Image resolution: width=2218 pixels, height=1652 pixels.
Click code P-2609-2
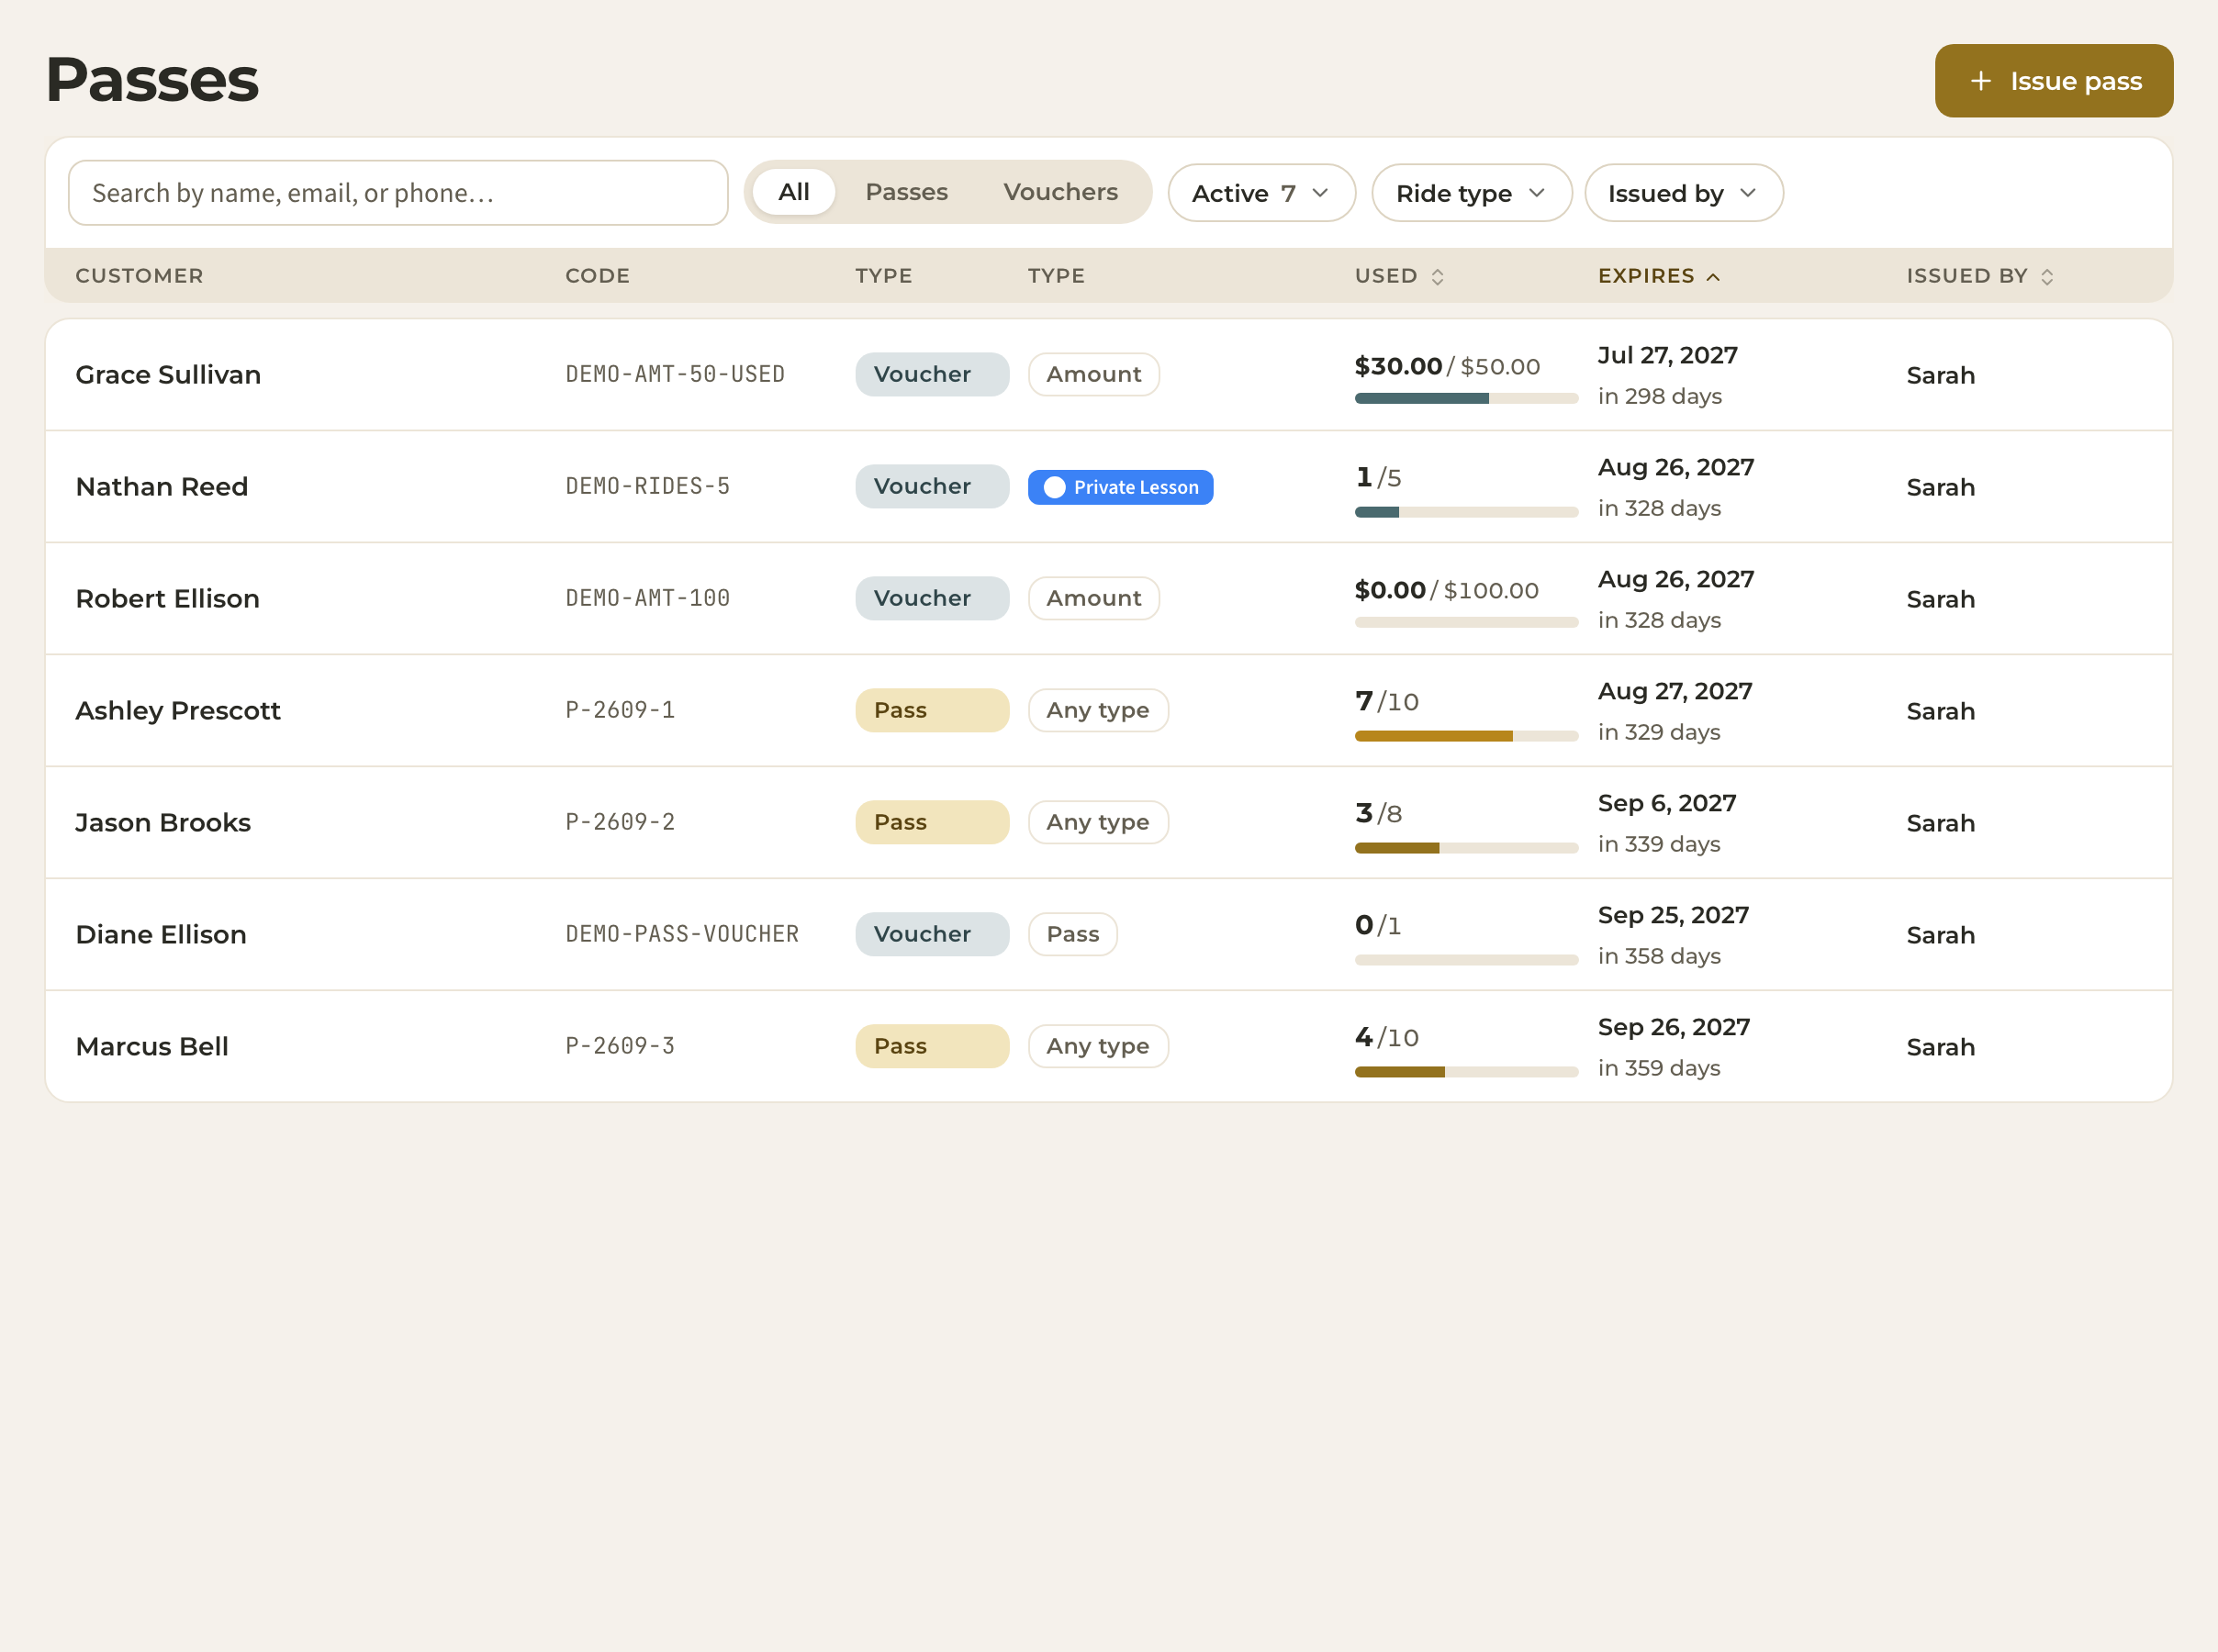[620, 823]
